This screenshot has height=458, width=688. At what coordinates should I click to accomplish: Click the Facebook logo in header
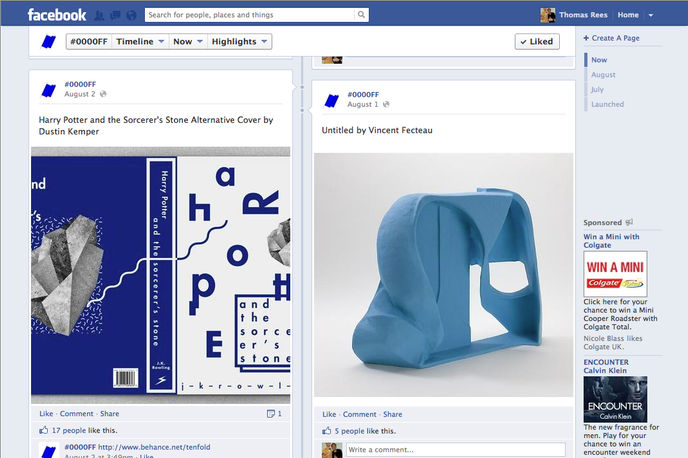click(56, 15)
